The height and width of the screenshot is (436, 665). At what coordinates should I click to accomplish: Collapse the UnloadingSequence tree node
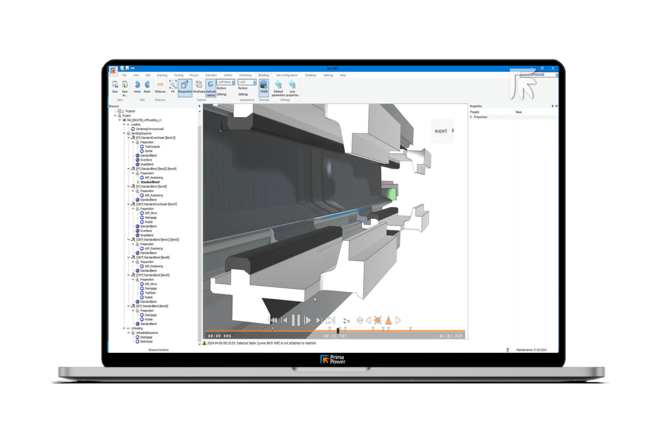(129, 333)
